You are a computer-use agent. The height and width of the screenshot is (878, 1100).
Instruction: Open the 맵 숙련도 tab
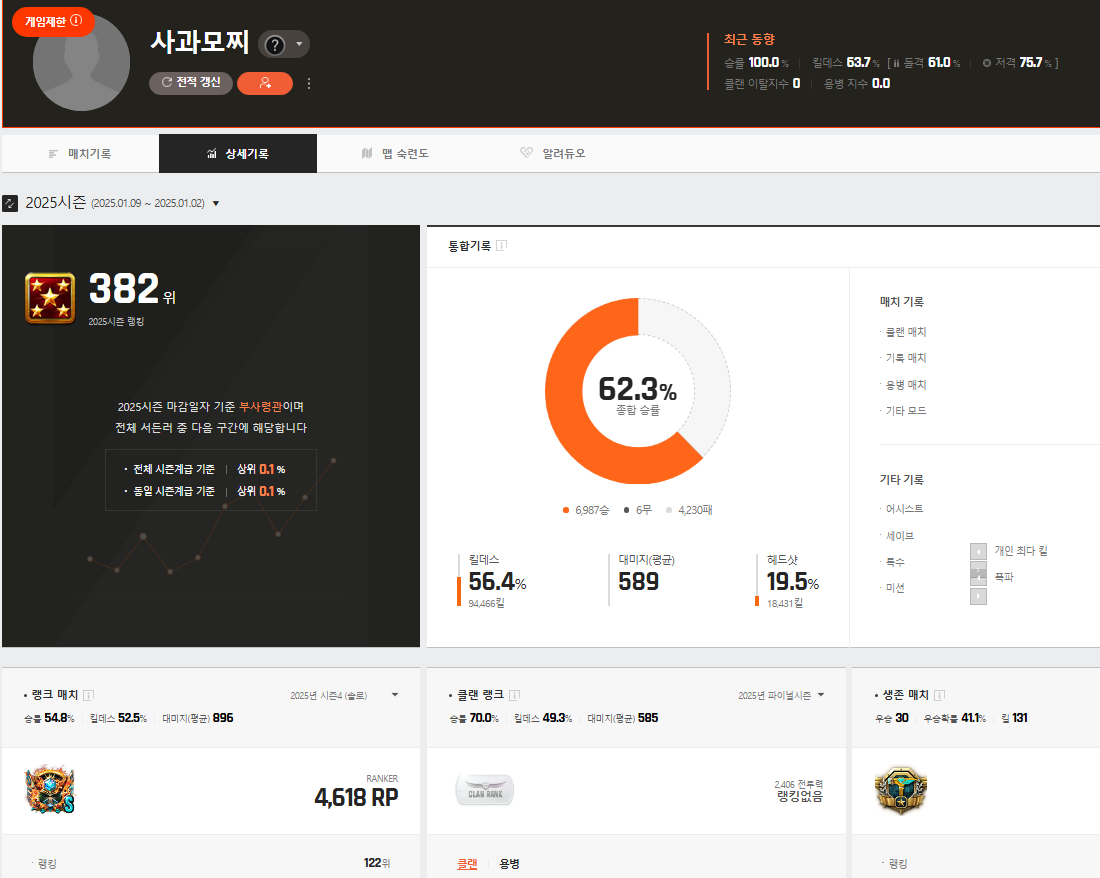(395, 154)
